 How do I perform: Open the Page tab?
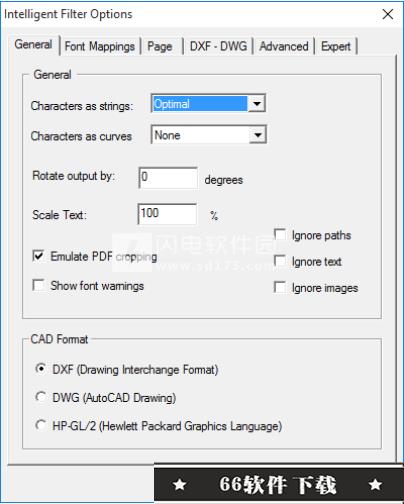160,46
